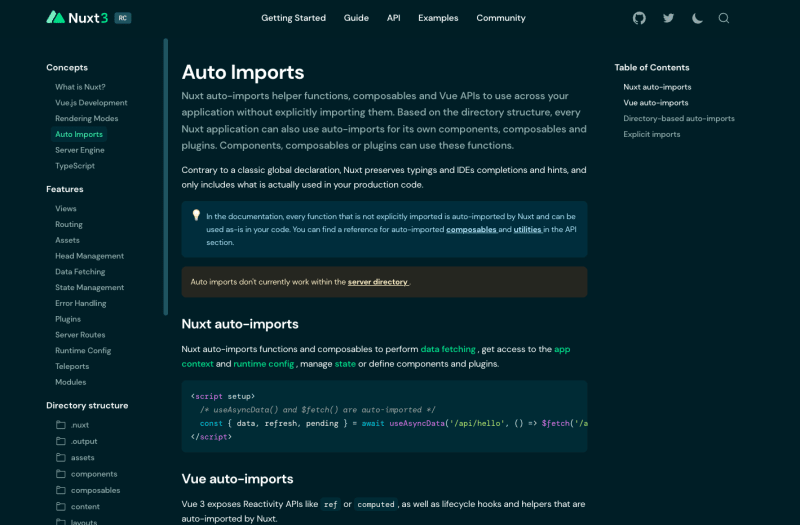
Task: Jump to Directory-based auto-imports section
Action: click(x=679, y=118)
